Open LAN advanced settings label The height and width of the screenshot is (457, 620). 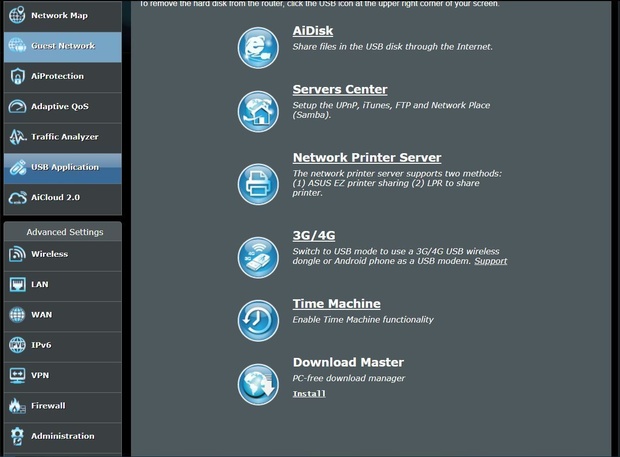40,285
